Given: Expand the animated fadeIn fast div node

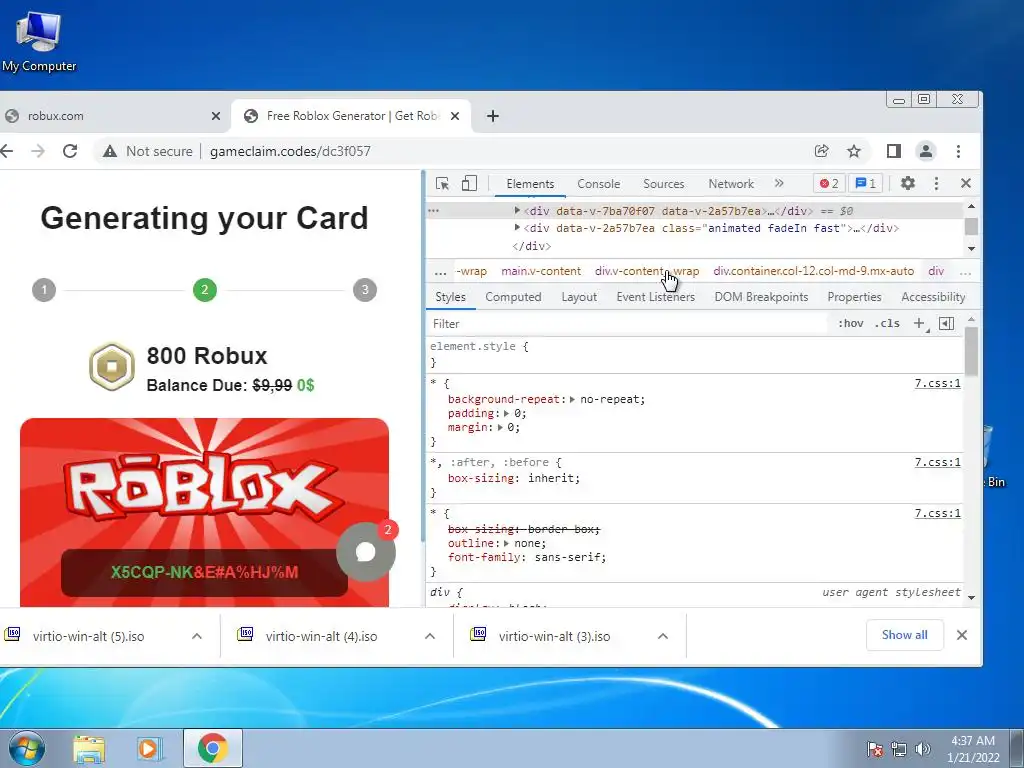Looking at the screenshot, I should 517,227.
